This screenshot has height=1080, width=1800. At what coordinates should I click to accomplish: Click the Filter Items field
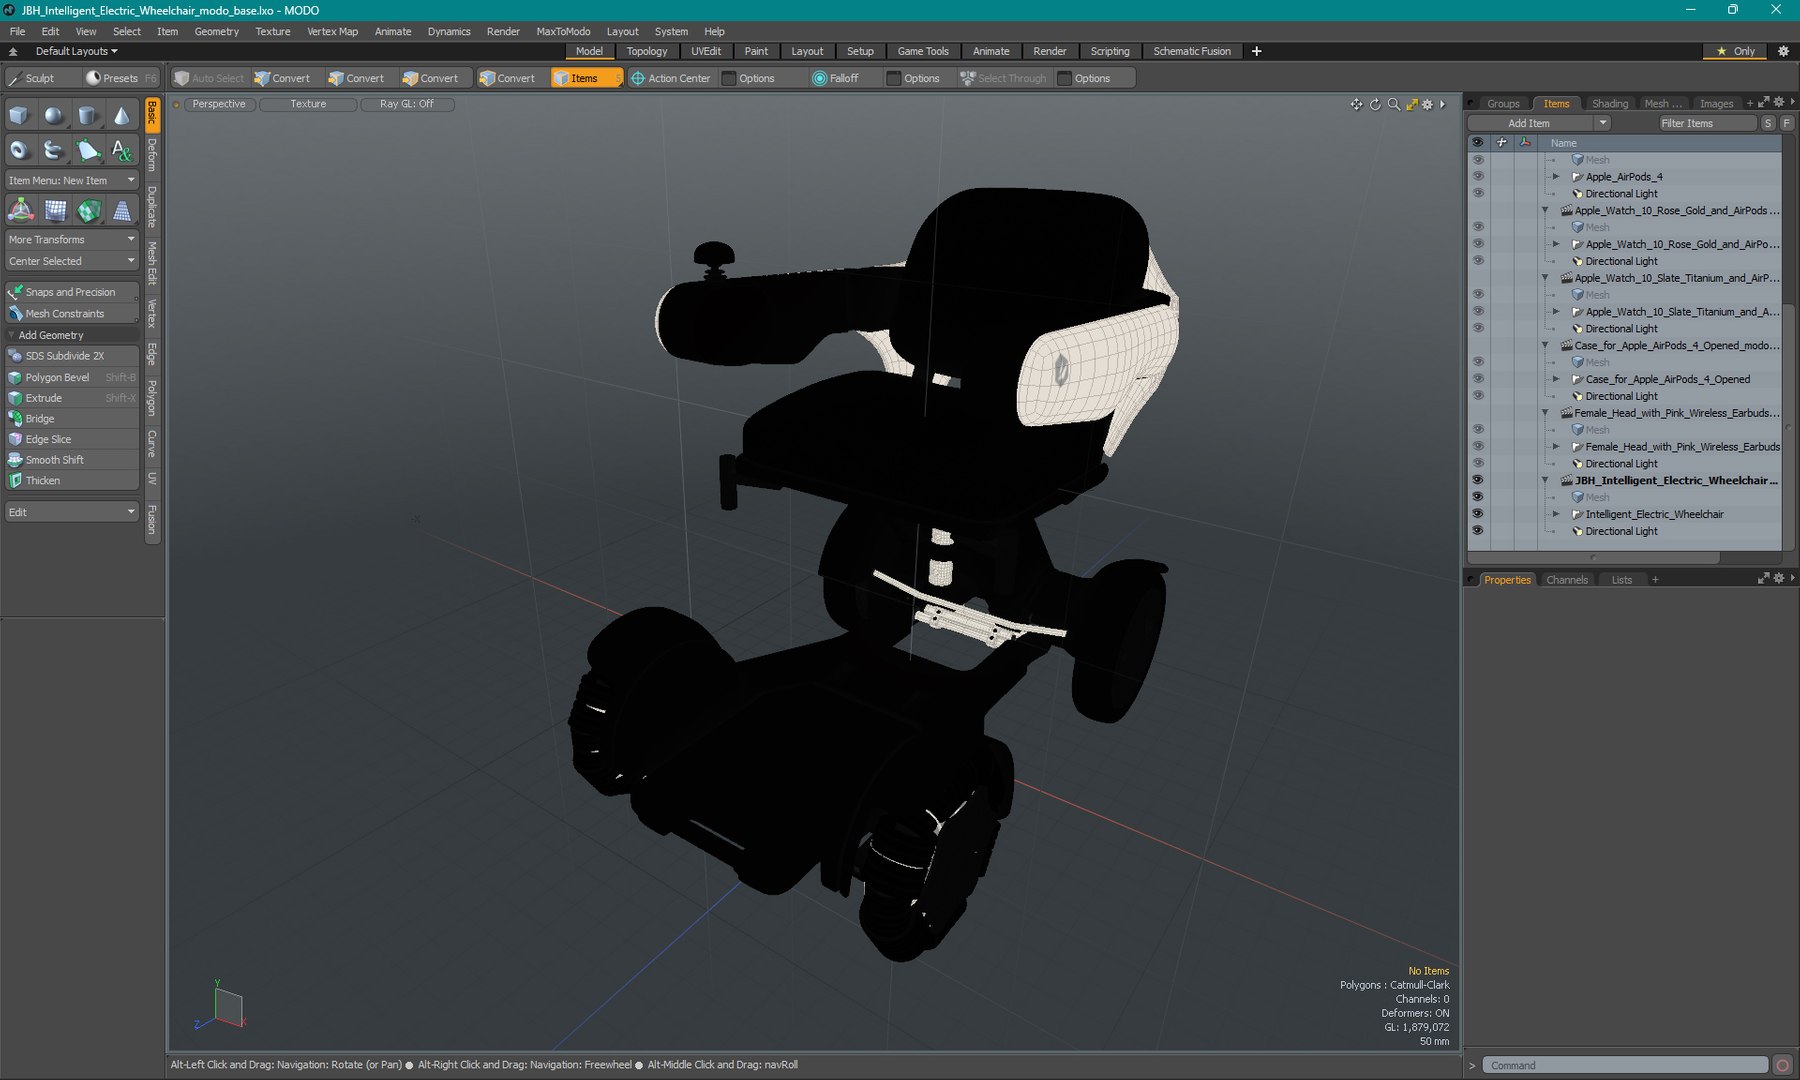[x=1707, y=123]
